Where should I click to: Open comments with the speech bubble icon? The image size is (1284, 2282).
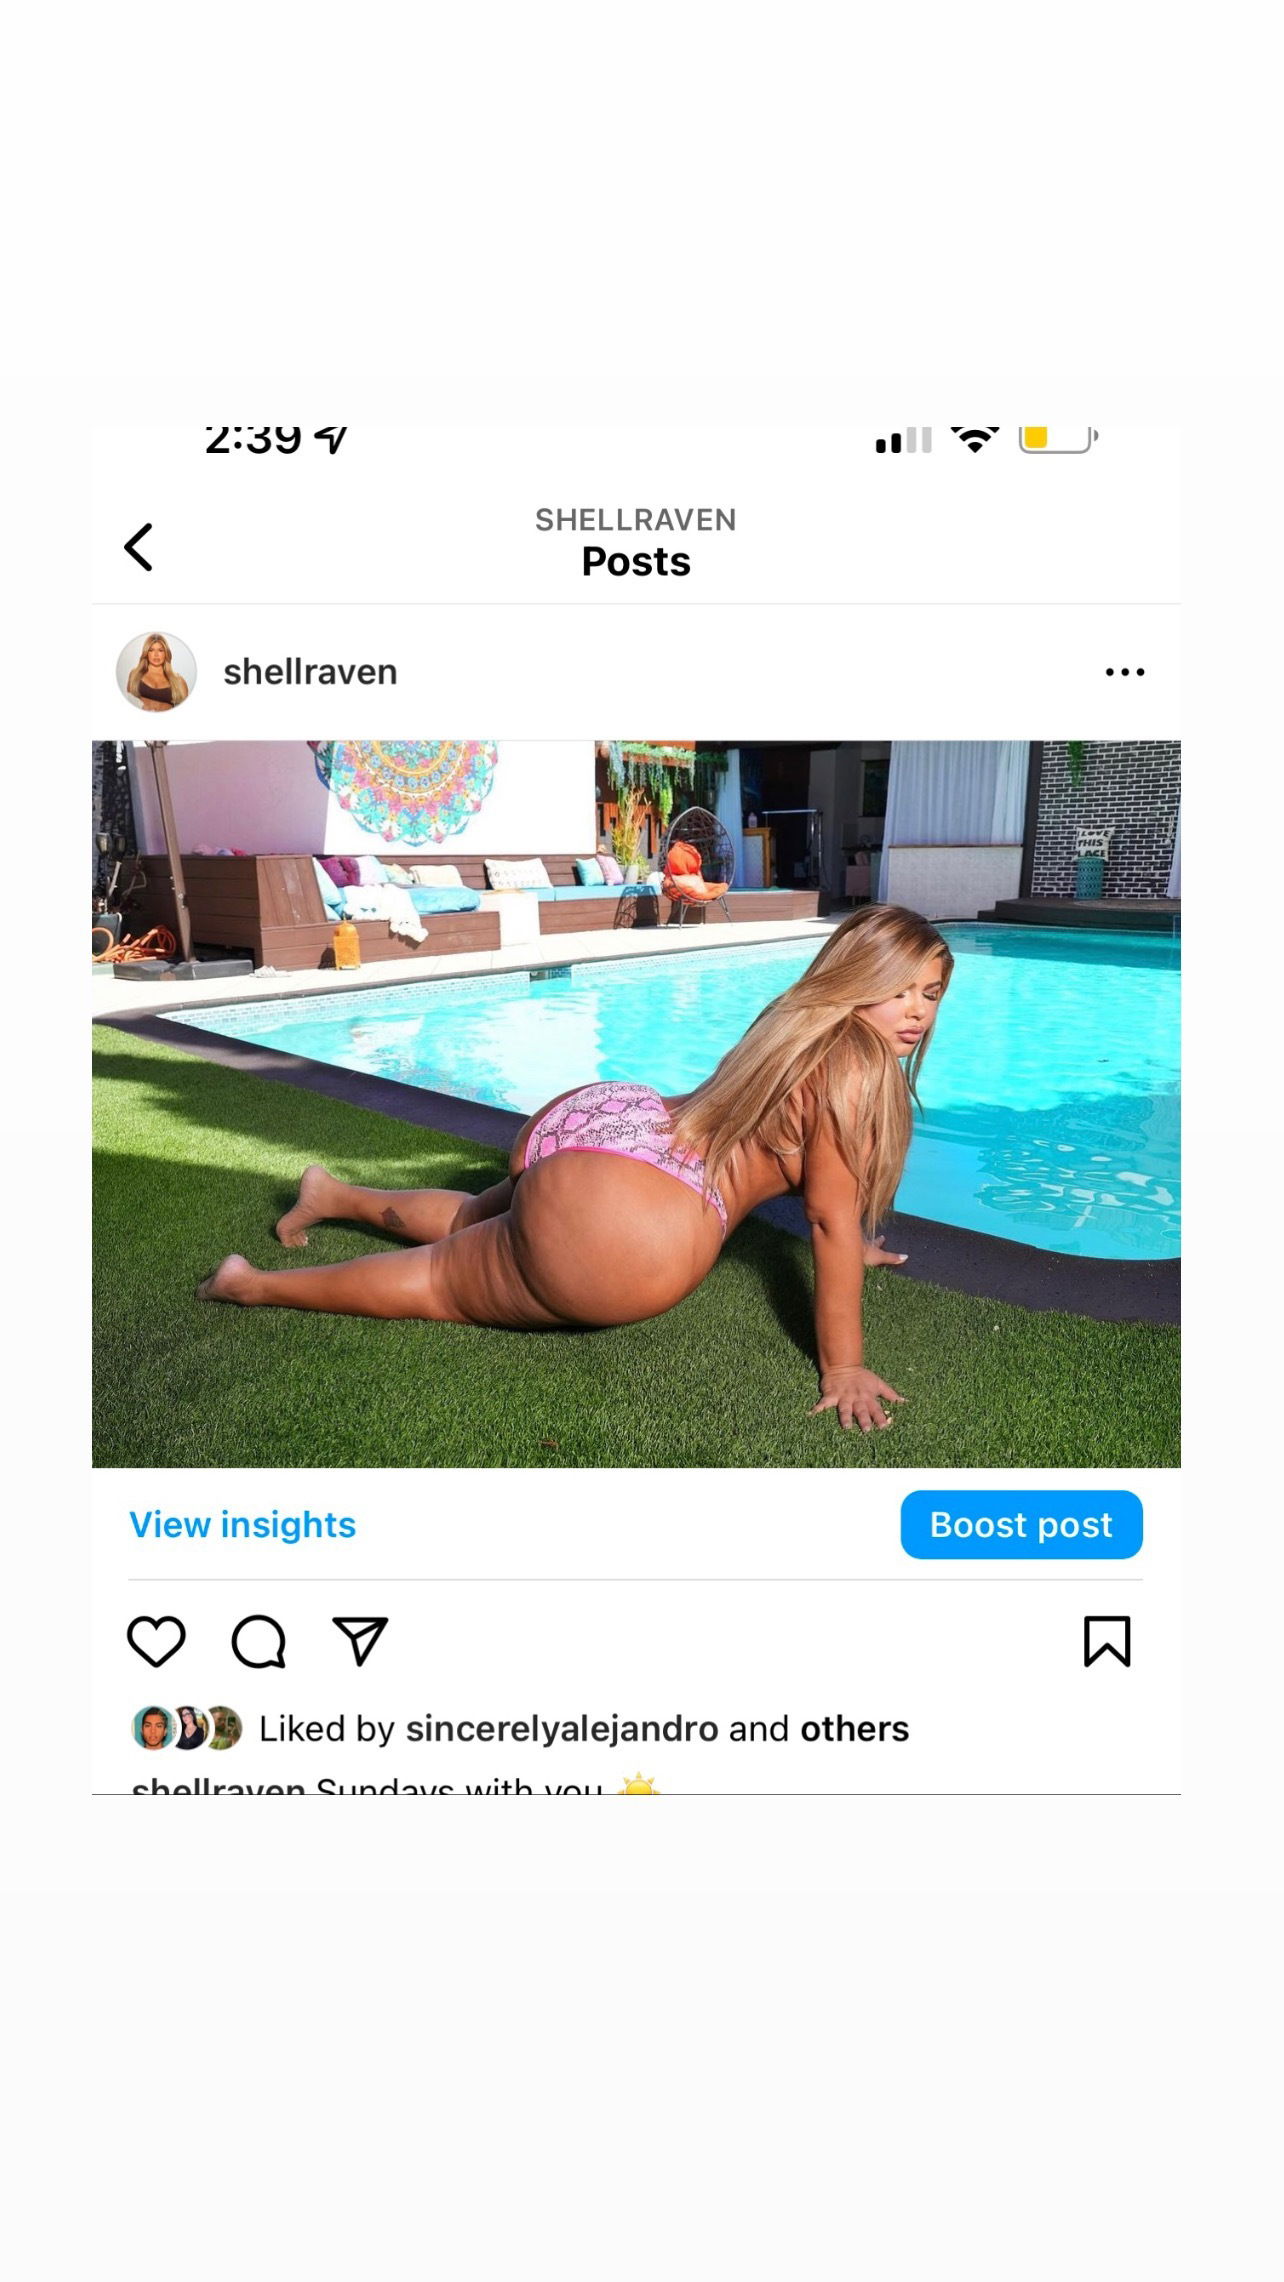click(259, 1641)
